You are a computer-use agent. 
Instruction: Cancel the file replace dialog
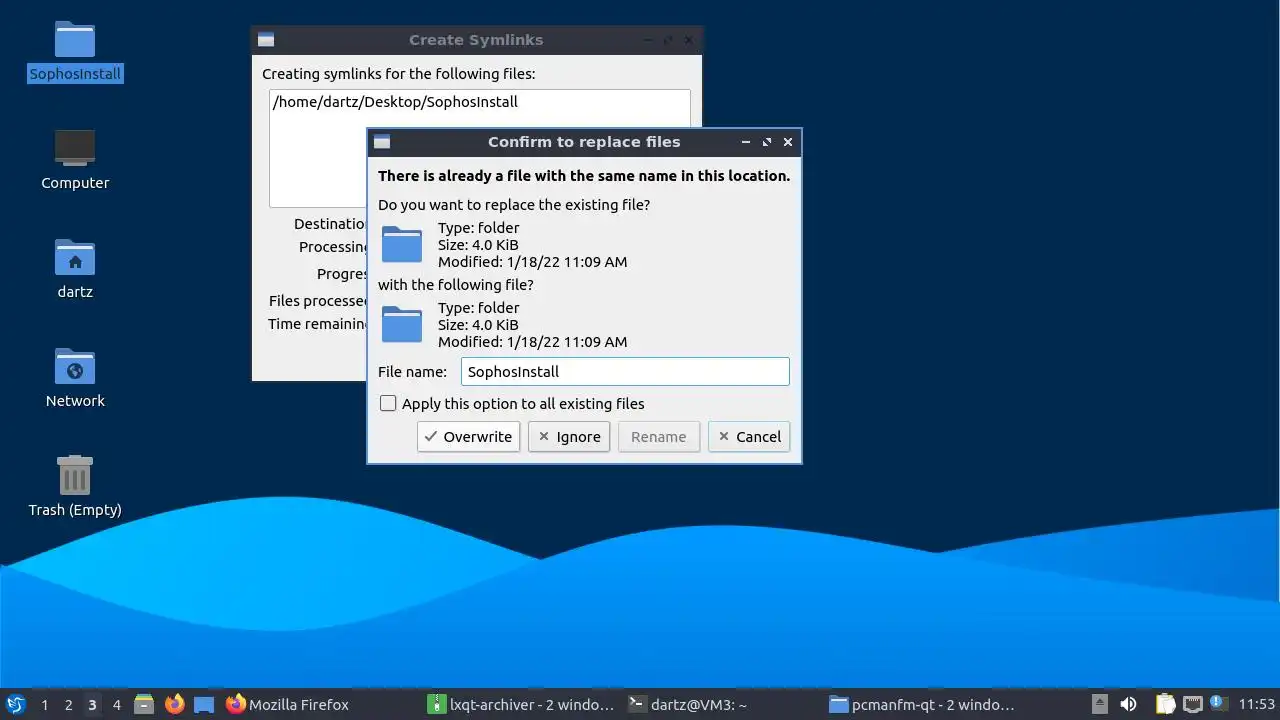click(749, 436)
